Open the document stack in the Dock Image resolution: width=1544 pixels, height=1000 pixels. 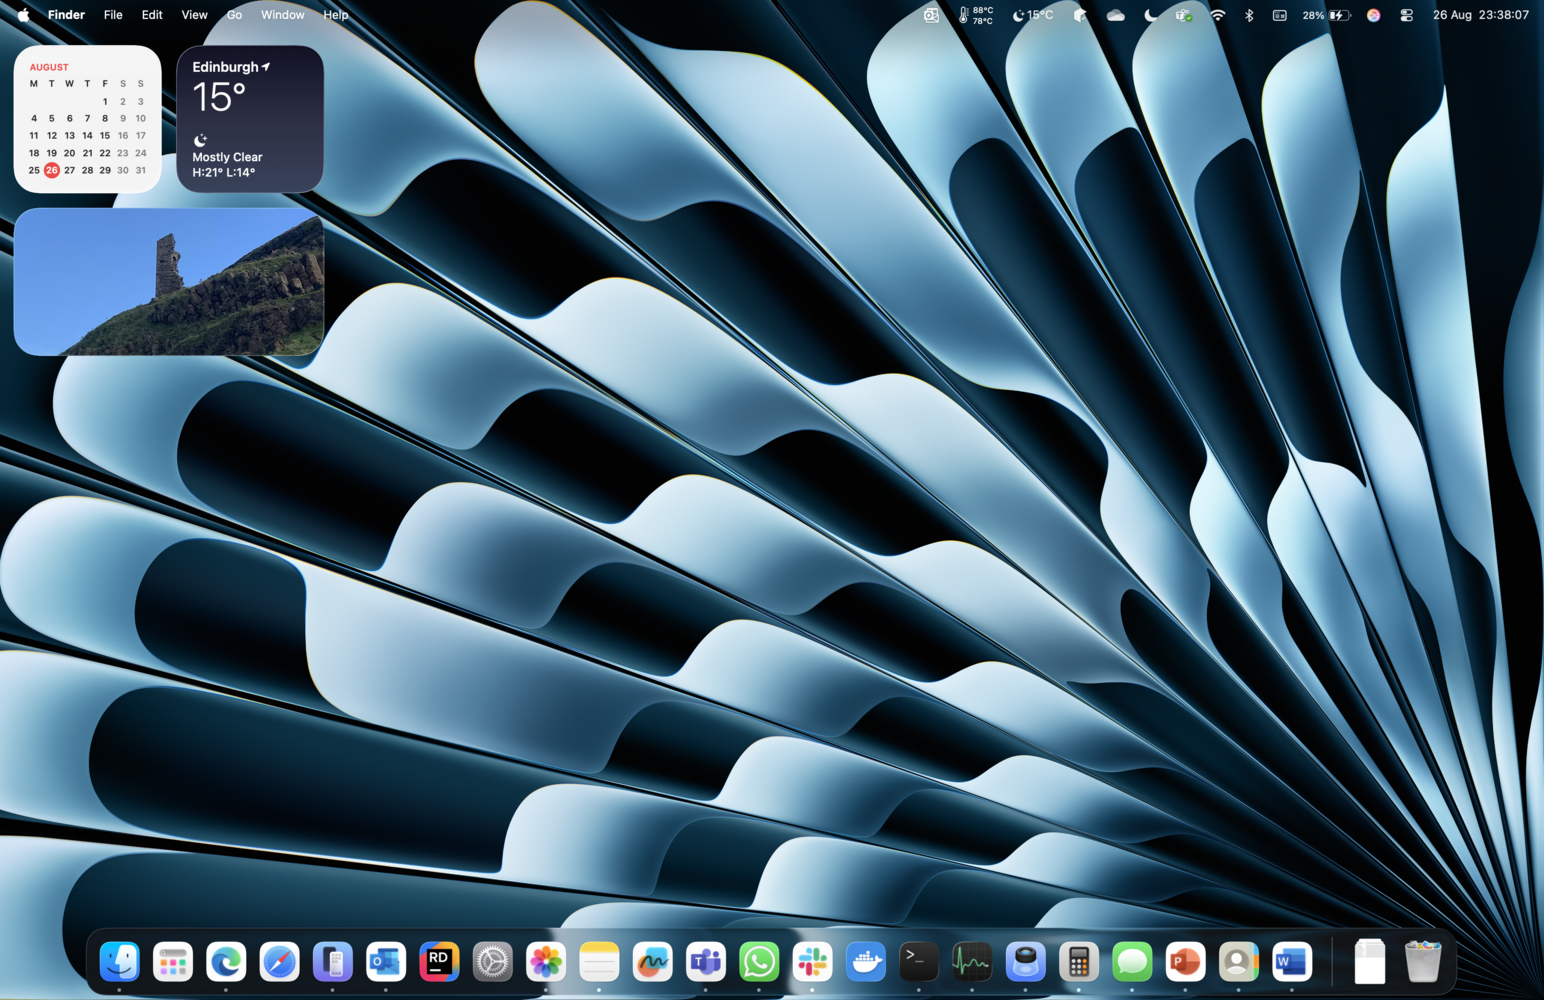tap(1370, 962)
